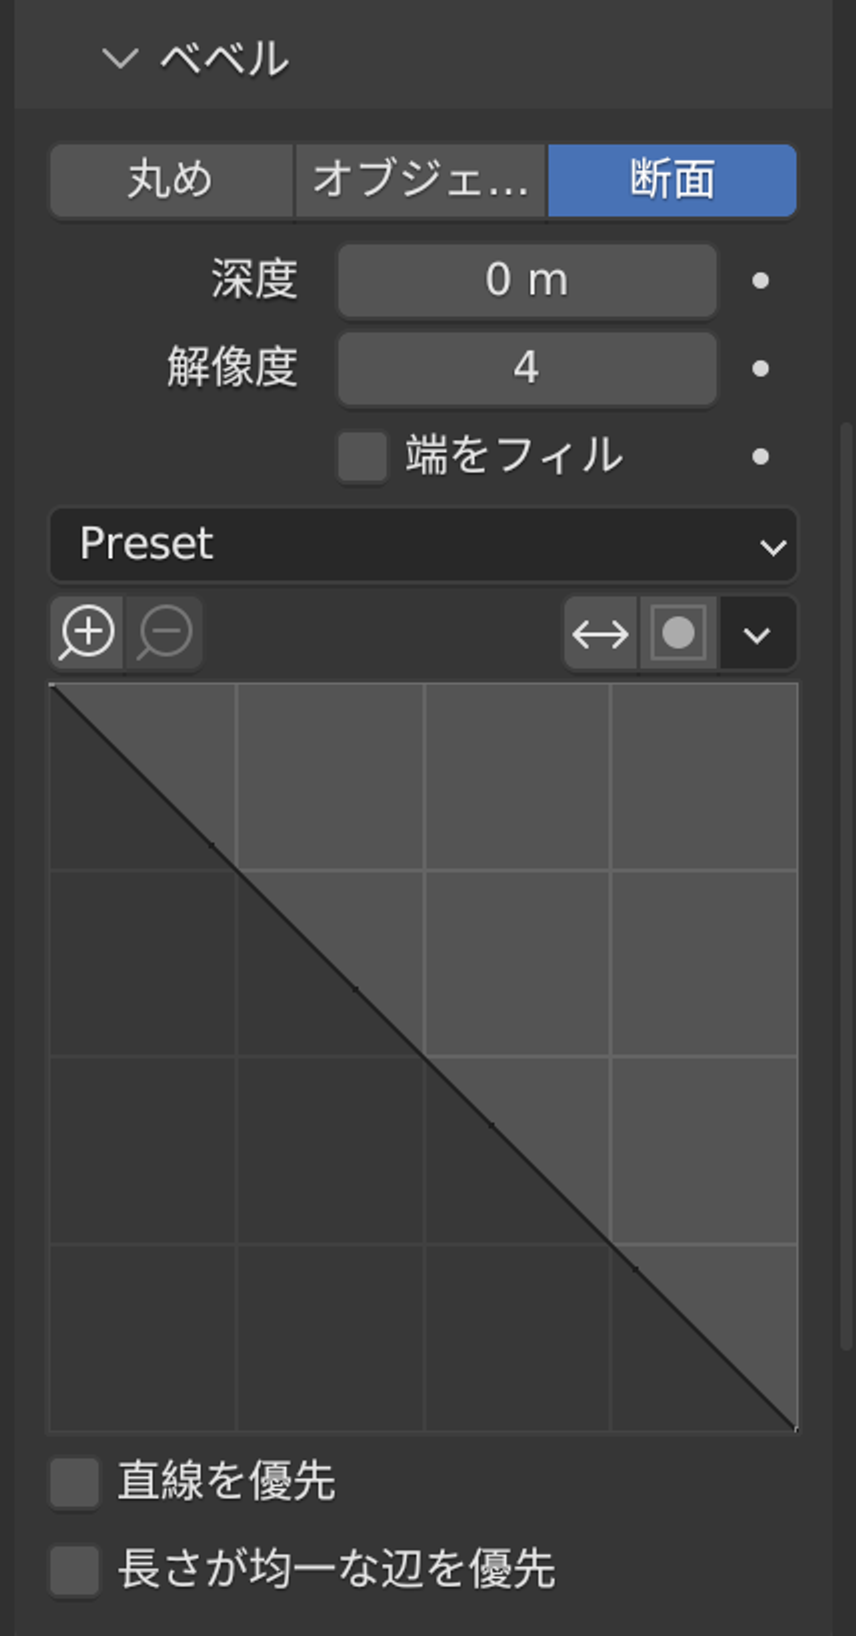The height and width of the screenshot is (1636, 856).
Task: Click the 解像度 value field
Action: pyautogui.click(x=527, y=369)
